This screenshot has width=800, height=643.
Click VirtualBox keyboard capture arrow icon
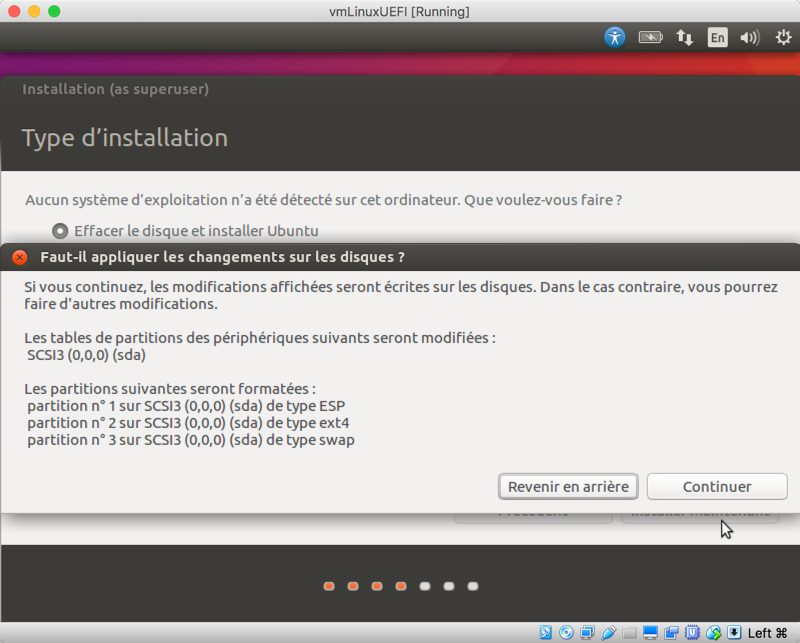734,633
